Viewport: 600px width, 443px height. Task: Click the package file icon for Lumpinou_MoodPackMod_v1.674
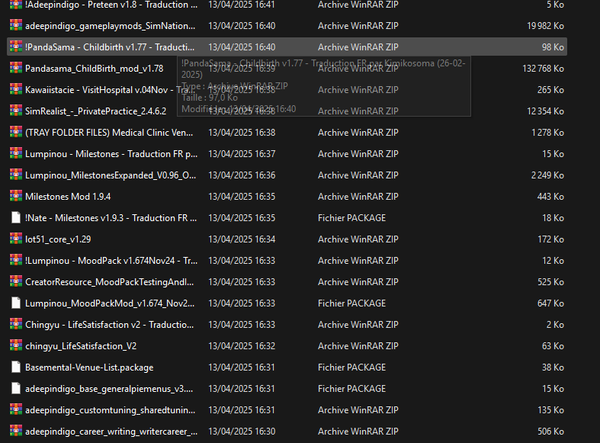[x=16, y=303]
